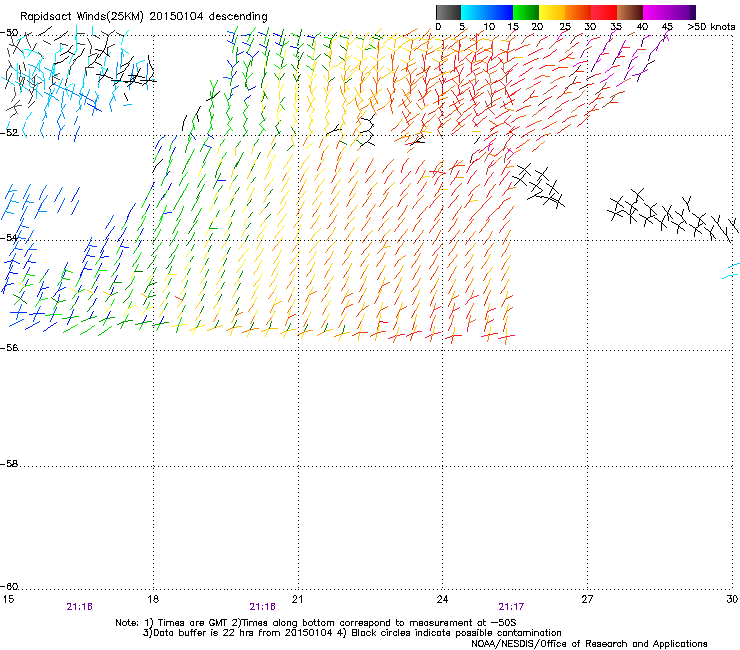
Task: Click the '-52' latitude axis label
Action: pyautogui.click(x=9, y=133)
